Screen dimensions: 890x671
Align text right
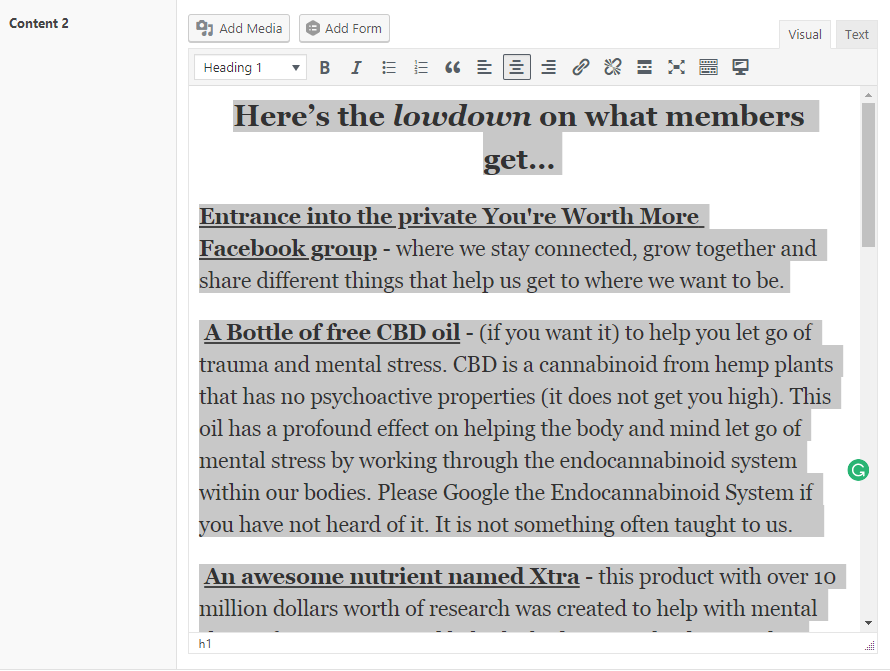[x=548, y=68]
